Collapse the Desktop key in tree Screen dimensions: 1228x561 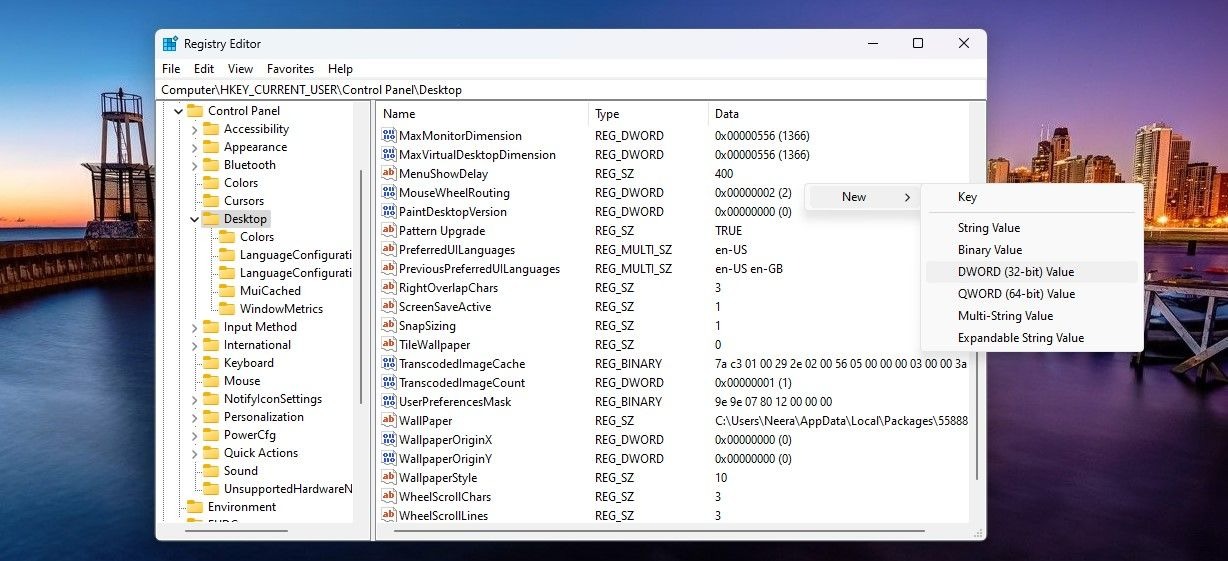pyautogui.click(x=195, y=219)
